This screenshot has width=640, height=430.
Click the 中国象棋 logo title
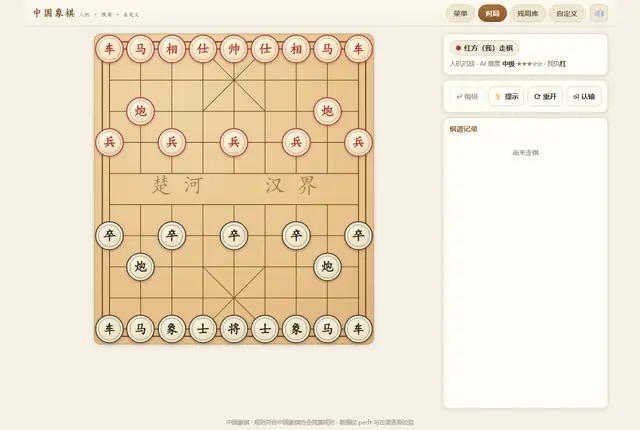click(x=54, y=13)
